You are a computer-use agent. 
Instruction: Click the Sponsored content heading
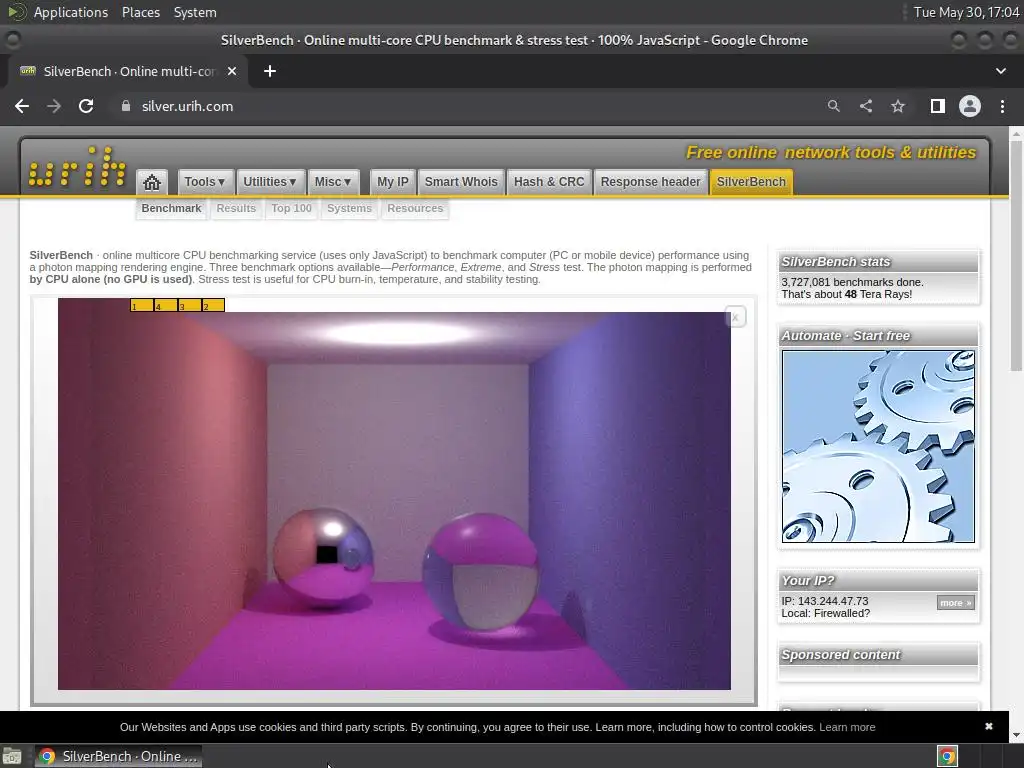click(x=840, y=654)
